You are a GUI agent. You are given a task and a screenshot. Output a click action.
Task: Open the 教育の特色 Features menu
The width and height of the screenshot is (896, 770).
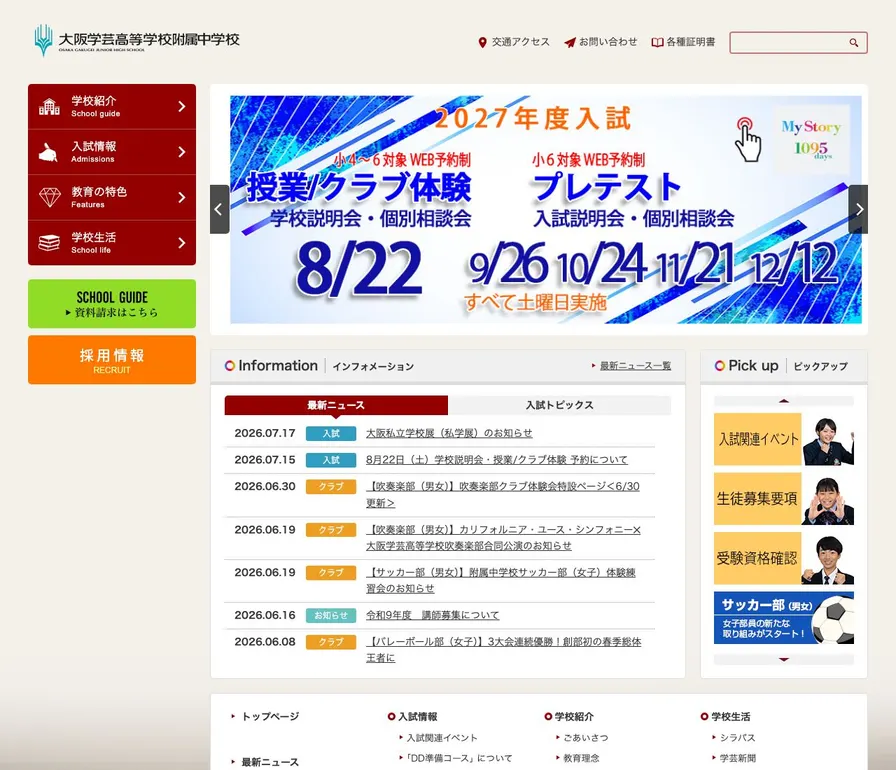coord(112,198)
